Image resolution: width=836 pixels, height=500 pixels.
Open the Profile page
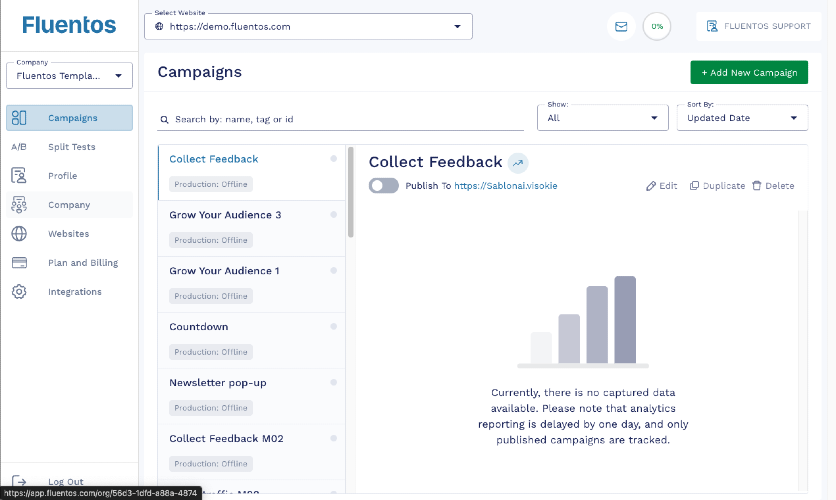click(62, 175)
